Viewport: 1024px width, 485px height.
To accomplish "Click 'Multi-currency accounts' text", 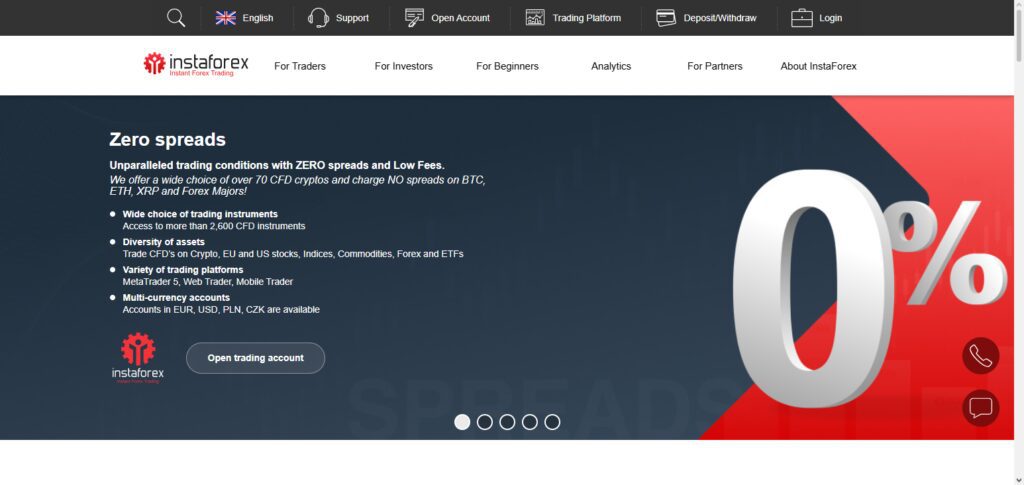I will tap(176, 298).
